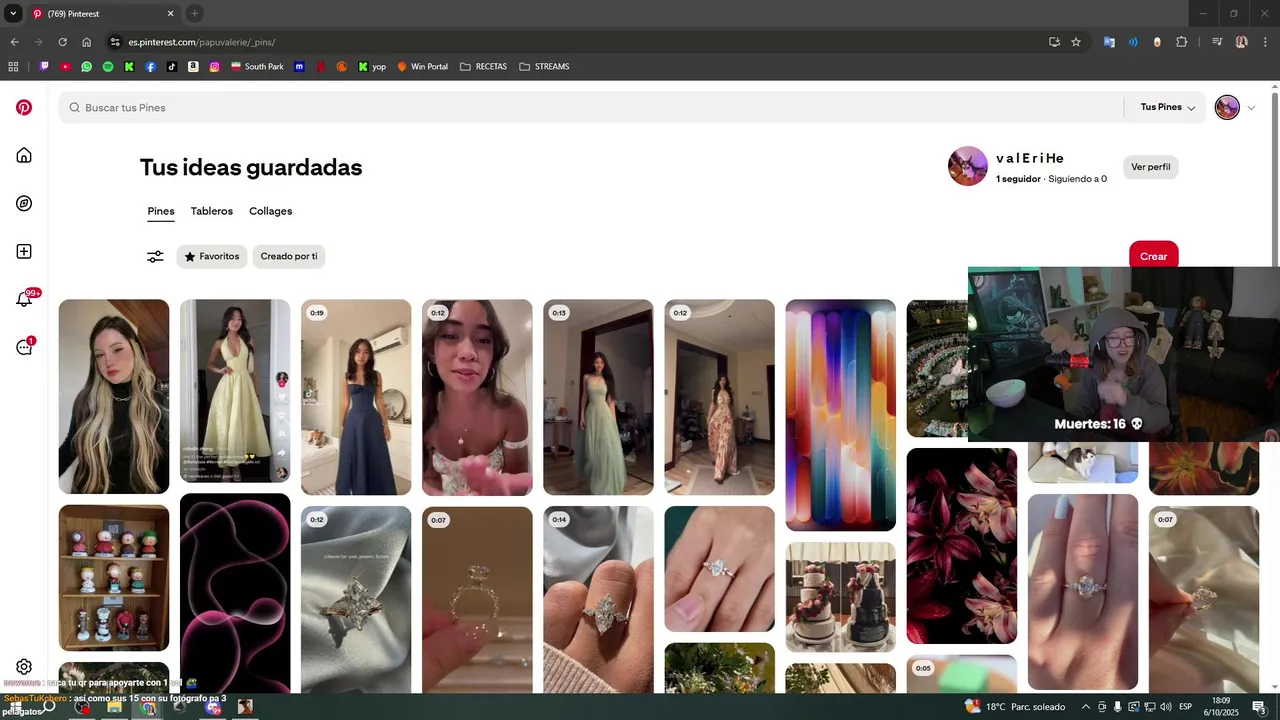Click the valEriHe profile name
This screenshot has height=720, width=1280.
click(1030, 158)
